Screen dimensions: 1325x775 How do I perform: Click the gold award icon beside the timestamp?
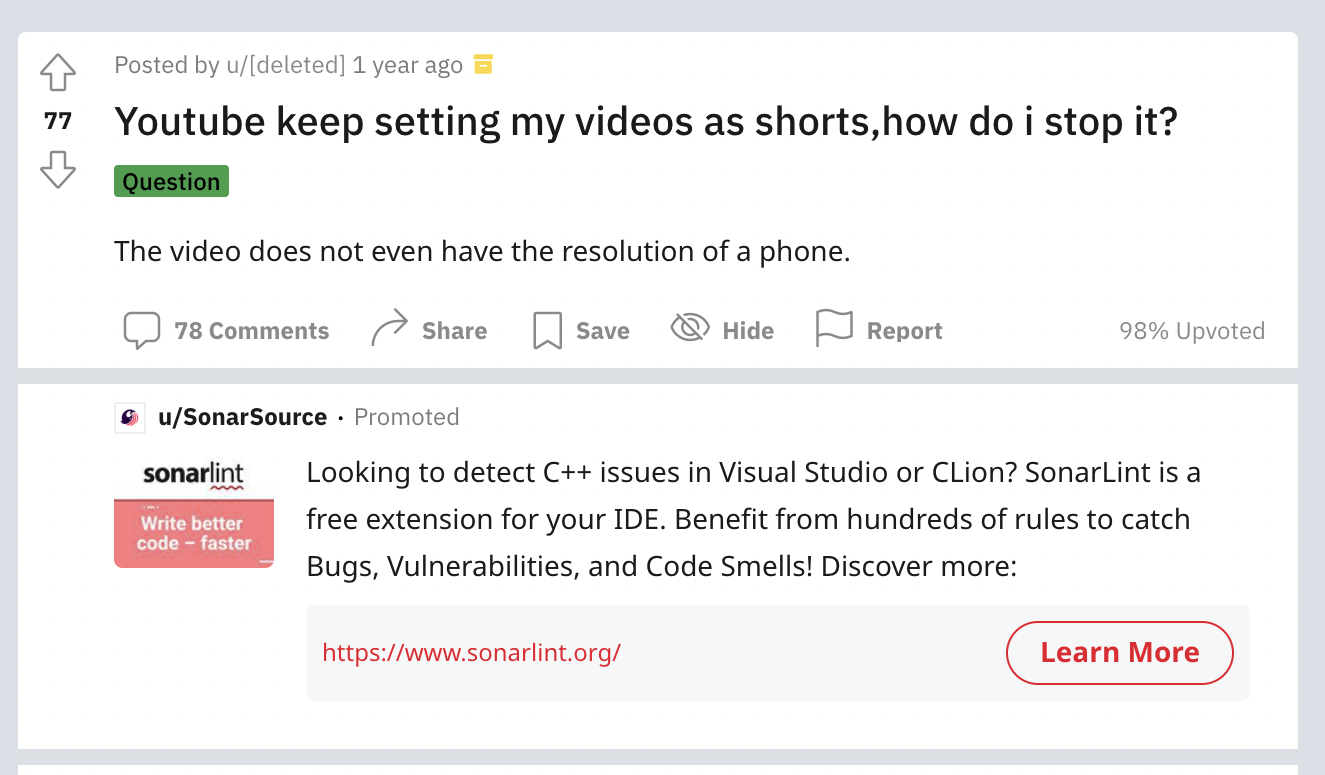483,64
